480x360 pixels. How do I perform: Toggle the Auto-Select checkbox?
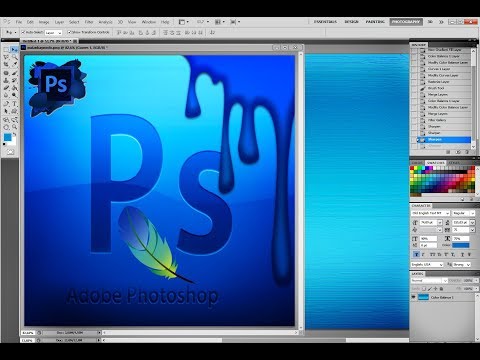point(23,32)
